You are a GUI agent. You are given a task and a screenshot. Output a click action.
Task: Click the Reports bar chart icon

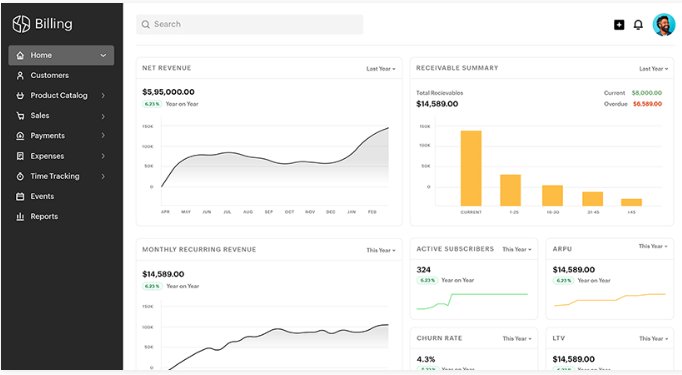20,217
